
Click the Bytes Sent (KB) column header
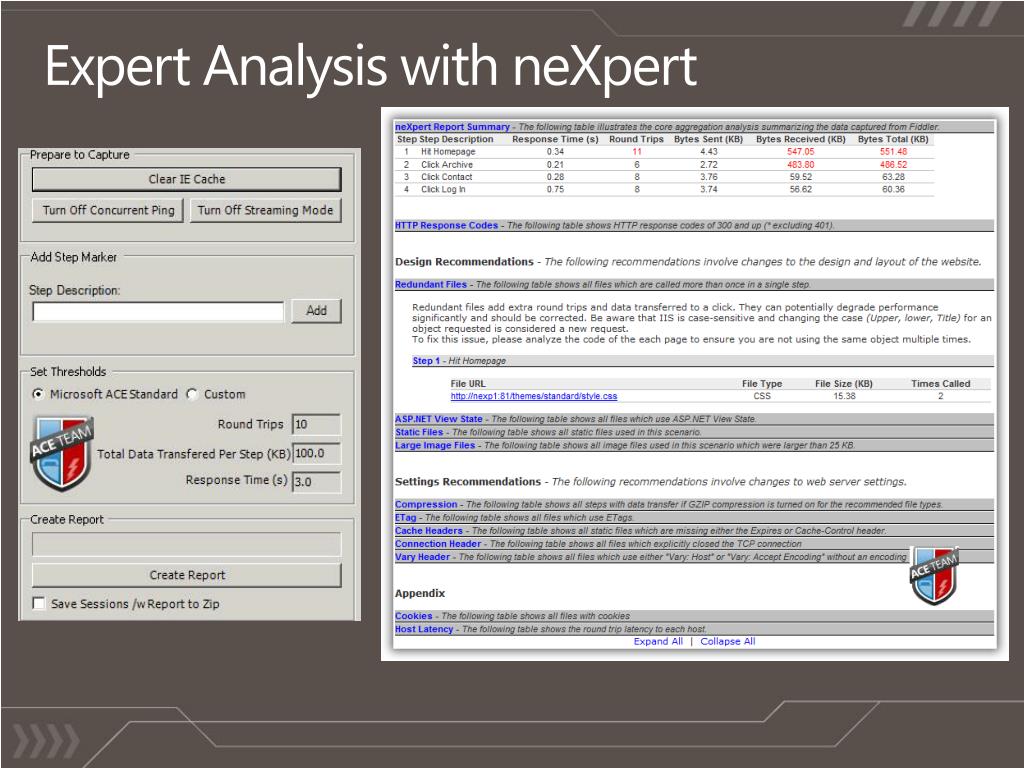(709, 139)
